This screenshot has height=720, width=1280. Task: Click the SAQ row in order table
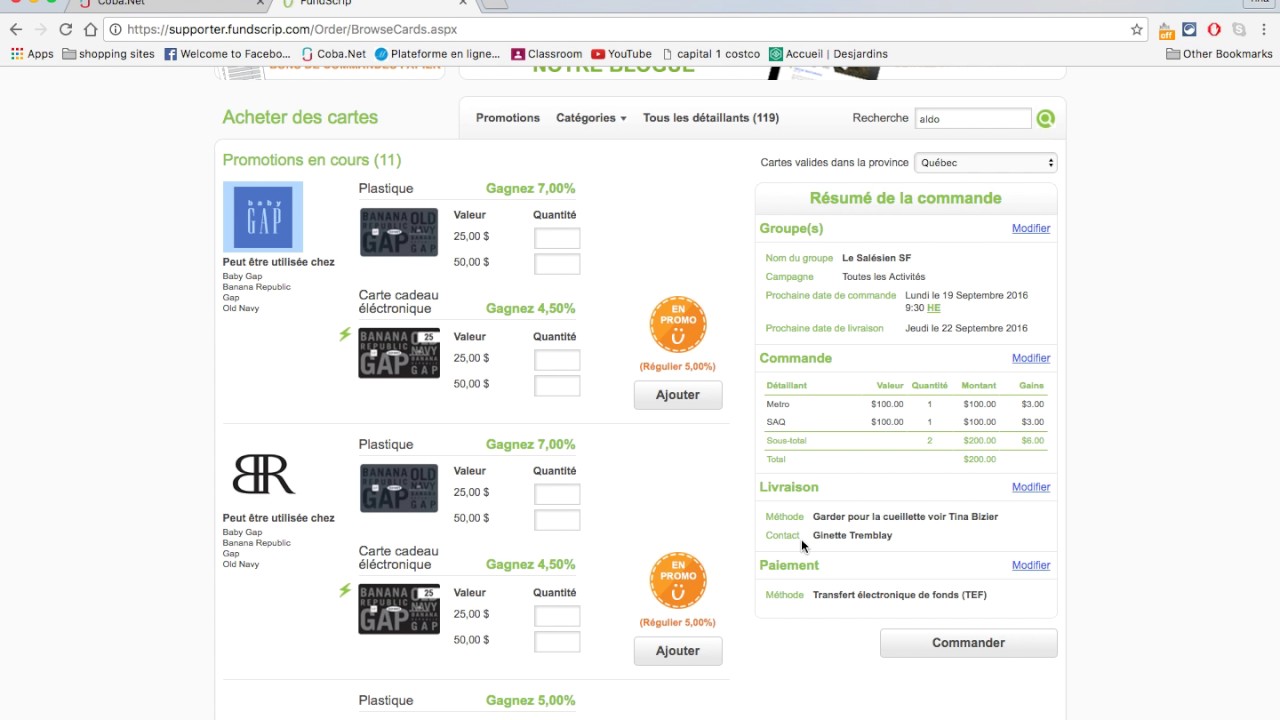click(x=905, y=422)
